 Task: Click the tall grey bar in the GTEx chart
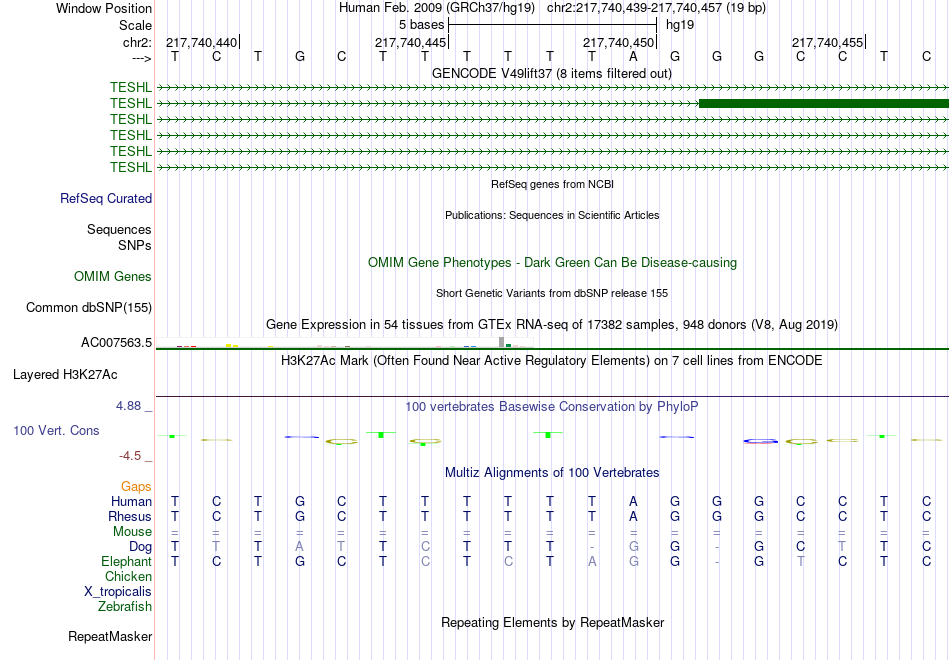501,342
